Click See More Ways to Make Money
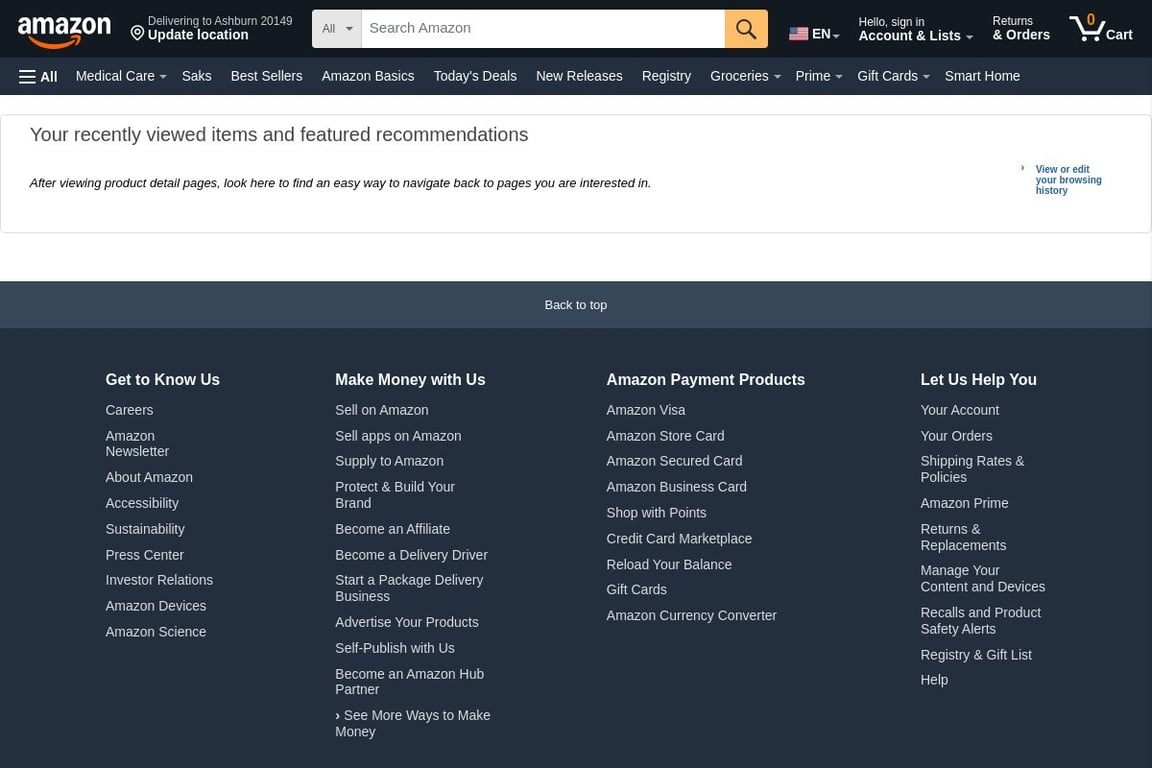This screenshot has height=768, width=1152. 413,724
